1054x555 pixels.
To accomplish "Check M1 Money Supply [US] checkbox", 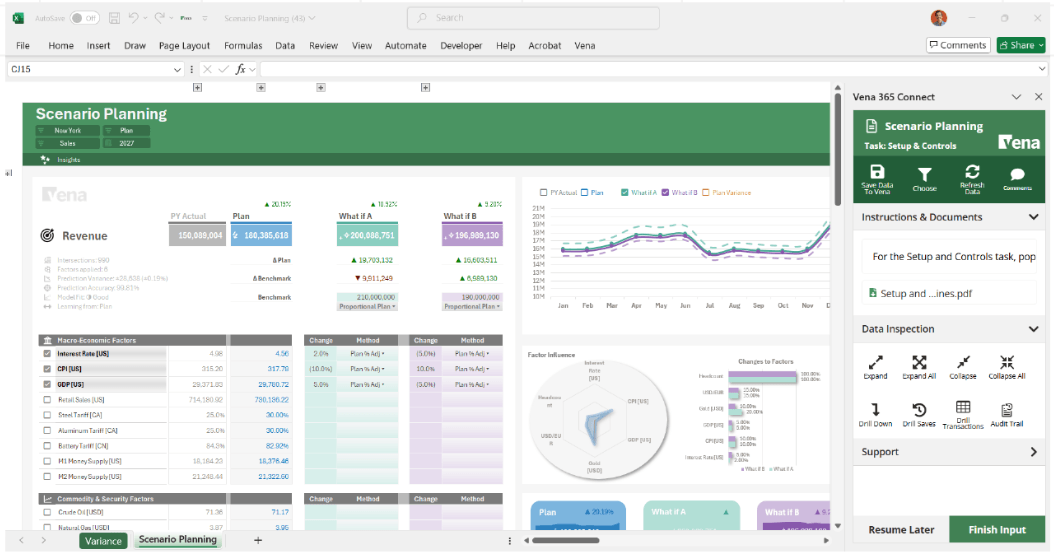I will tap(47, 462).
